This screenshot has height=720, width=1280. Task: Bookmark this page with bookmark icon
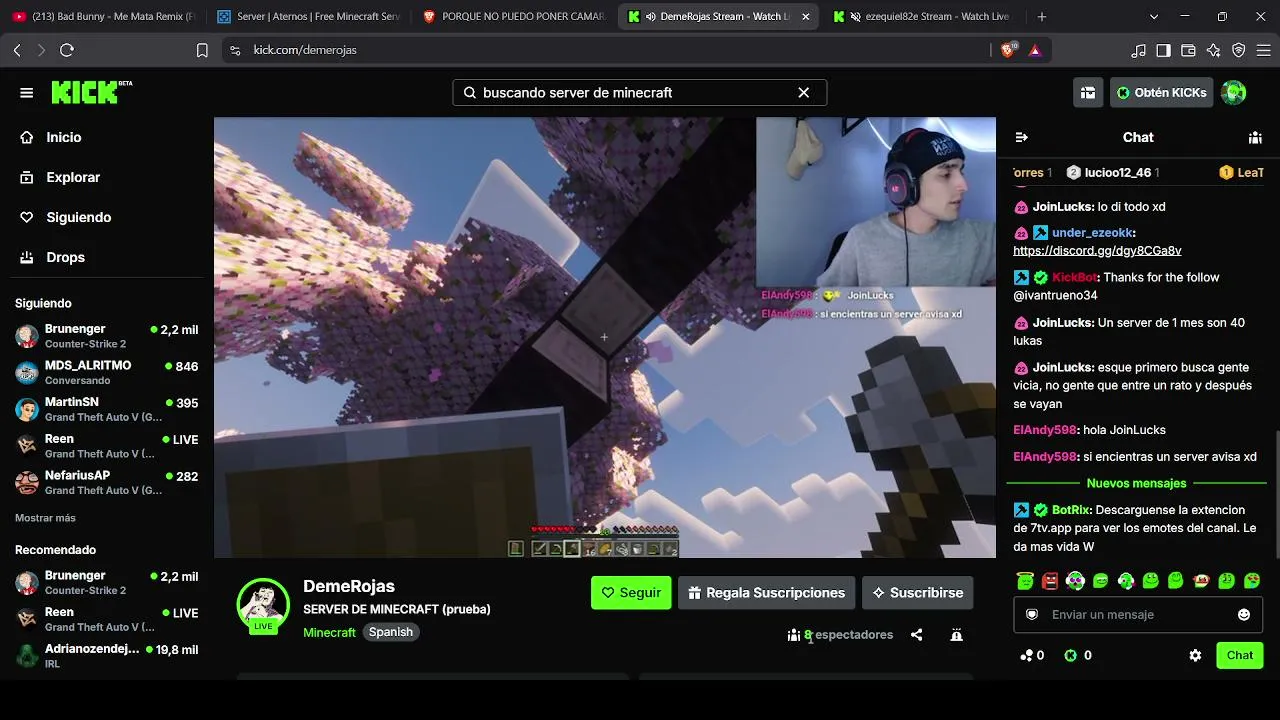tap(202, 50)
